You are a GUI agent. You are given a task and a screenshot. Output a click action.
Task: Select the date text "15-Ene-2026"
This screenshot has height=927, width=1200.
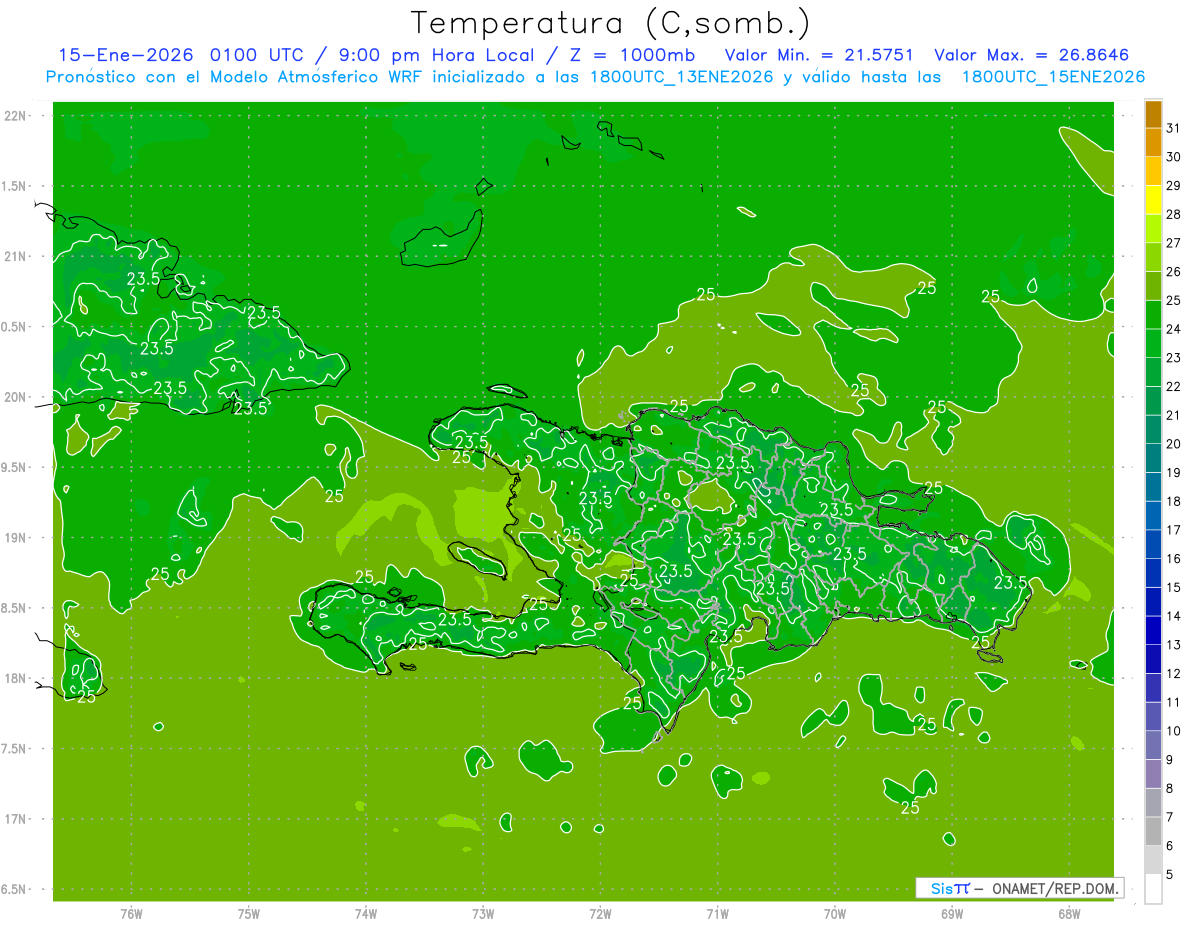tap(125, 55)
